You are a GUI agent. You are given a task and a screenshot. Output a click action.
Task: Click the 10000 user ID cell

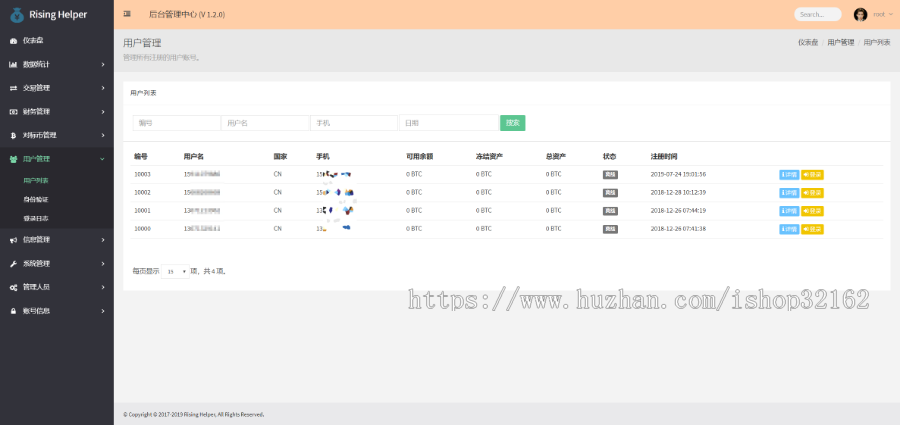click(x=142, y=229)
